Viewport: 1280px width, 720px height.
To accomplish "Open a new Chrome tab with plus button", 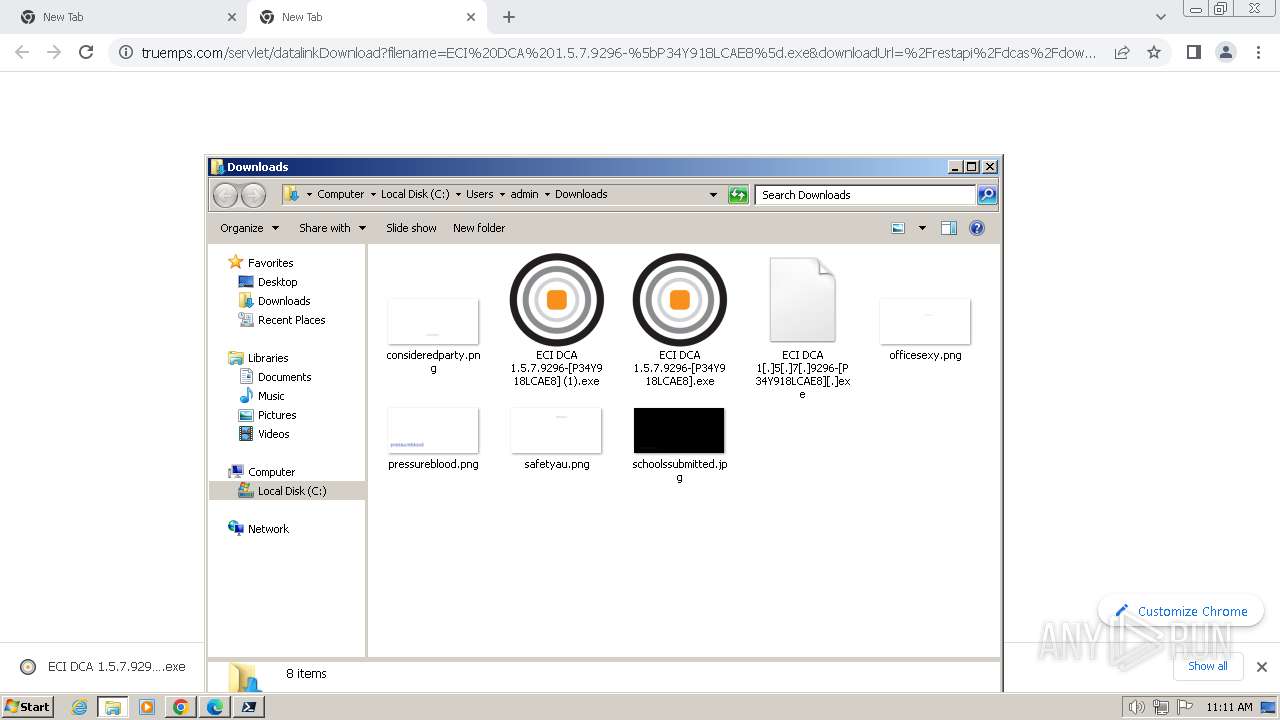I will coord(509,17).
